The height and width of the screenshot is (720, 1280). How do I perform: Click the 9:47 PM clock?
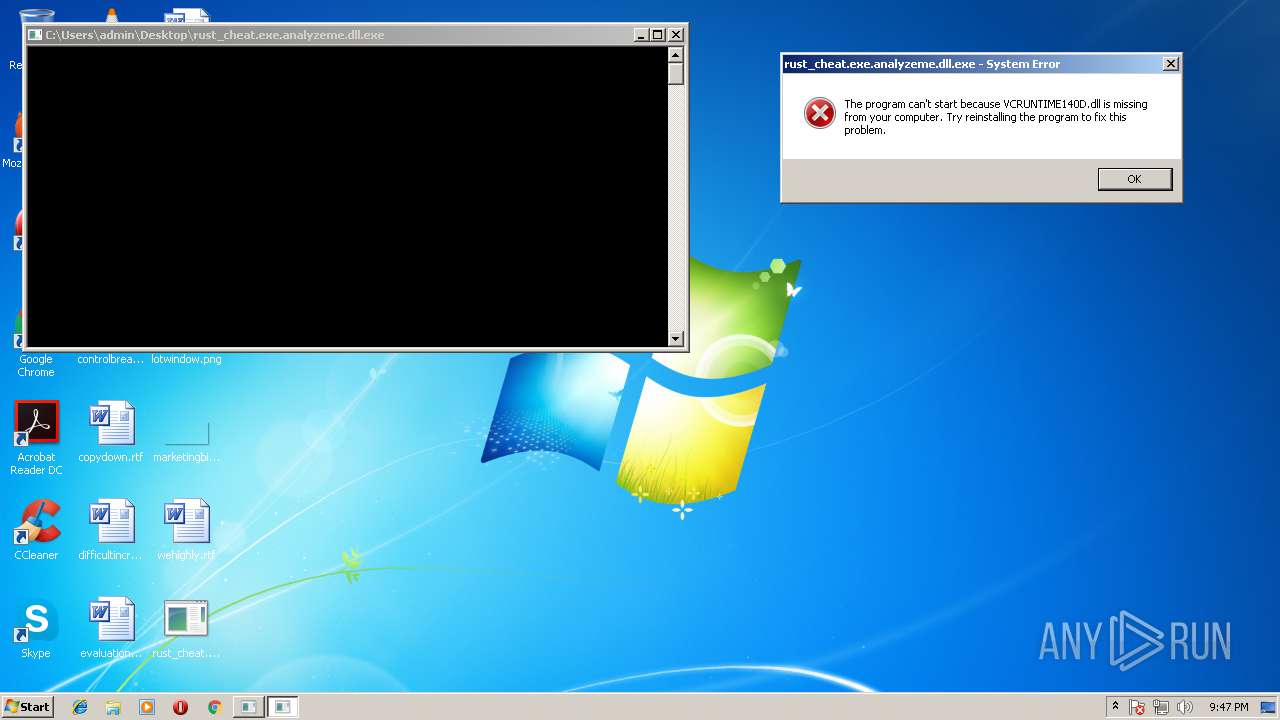(x=1229, y=707)
